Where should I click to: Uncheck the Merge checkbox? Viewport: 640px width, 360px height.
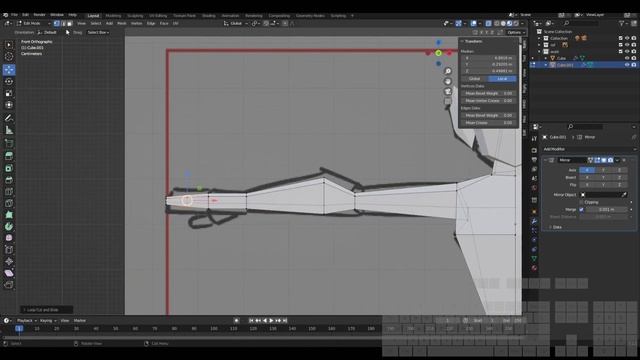[x=582, y=209]
